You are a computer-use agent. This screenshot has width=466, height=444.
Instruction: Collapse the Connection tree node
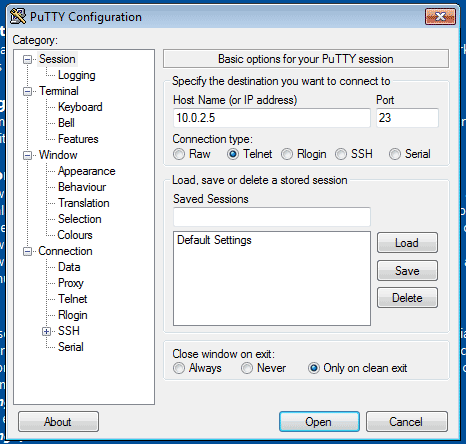point(27,251)
